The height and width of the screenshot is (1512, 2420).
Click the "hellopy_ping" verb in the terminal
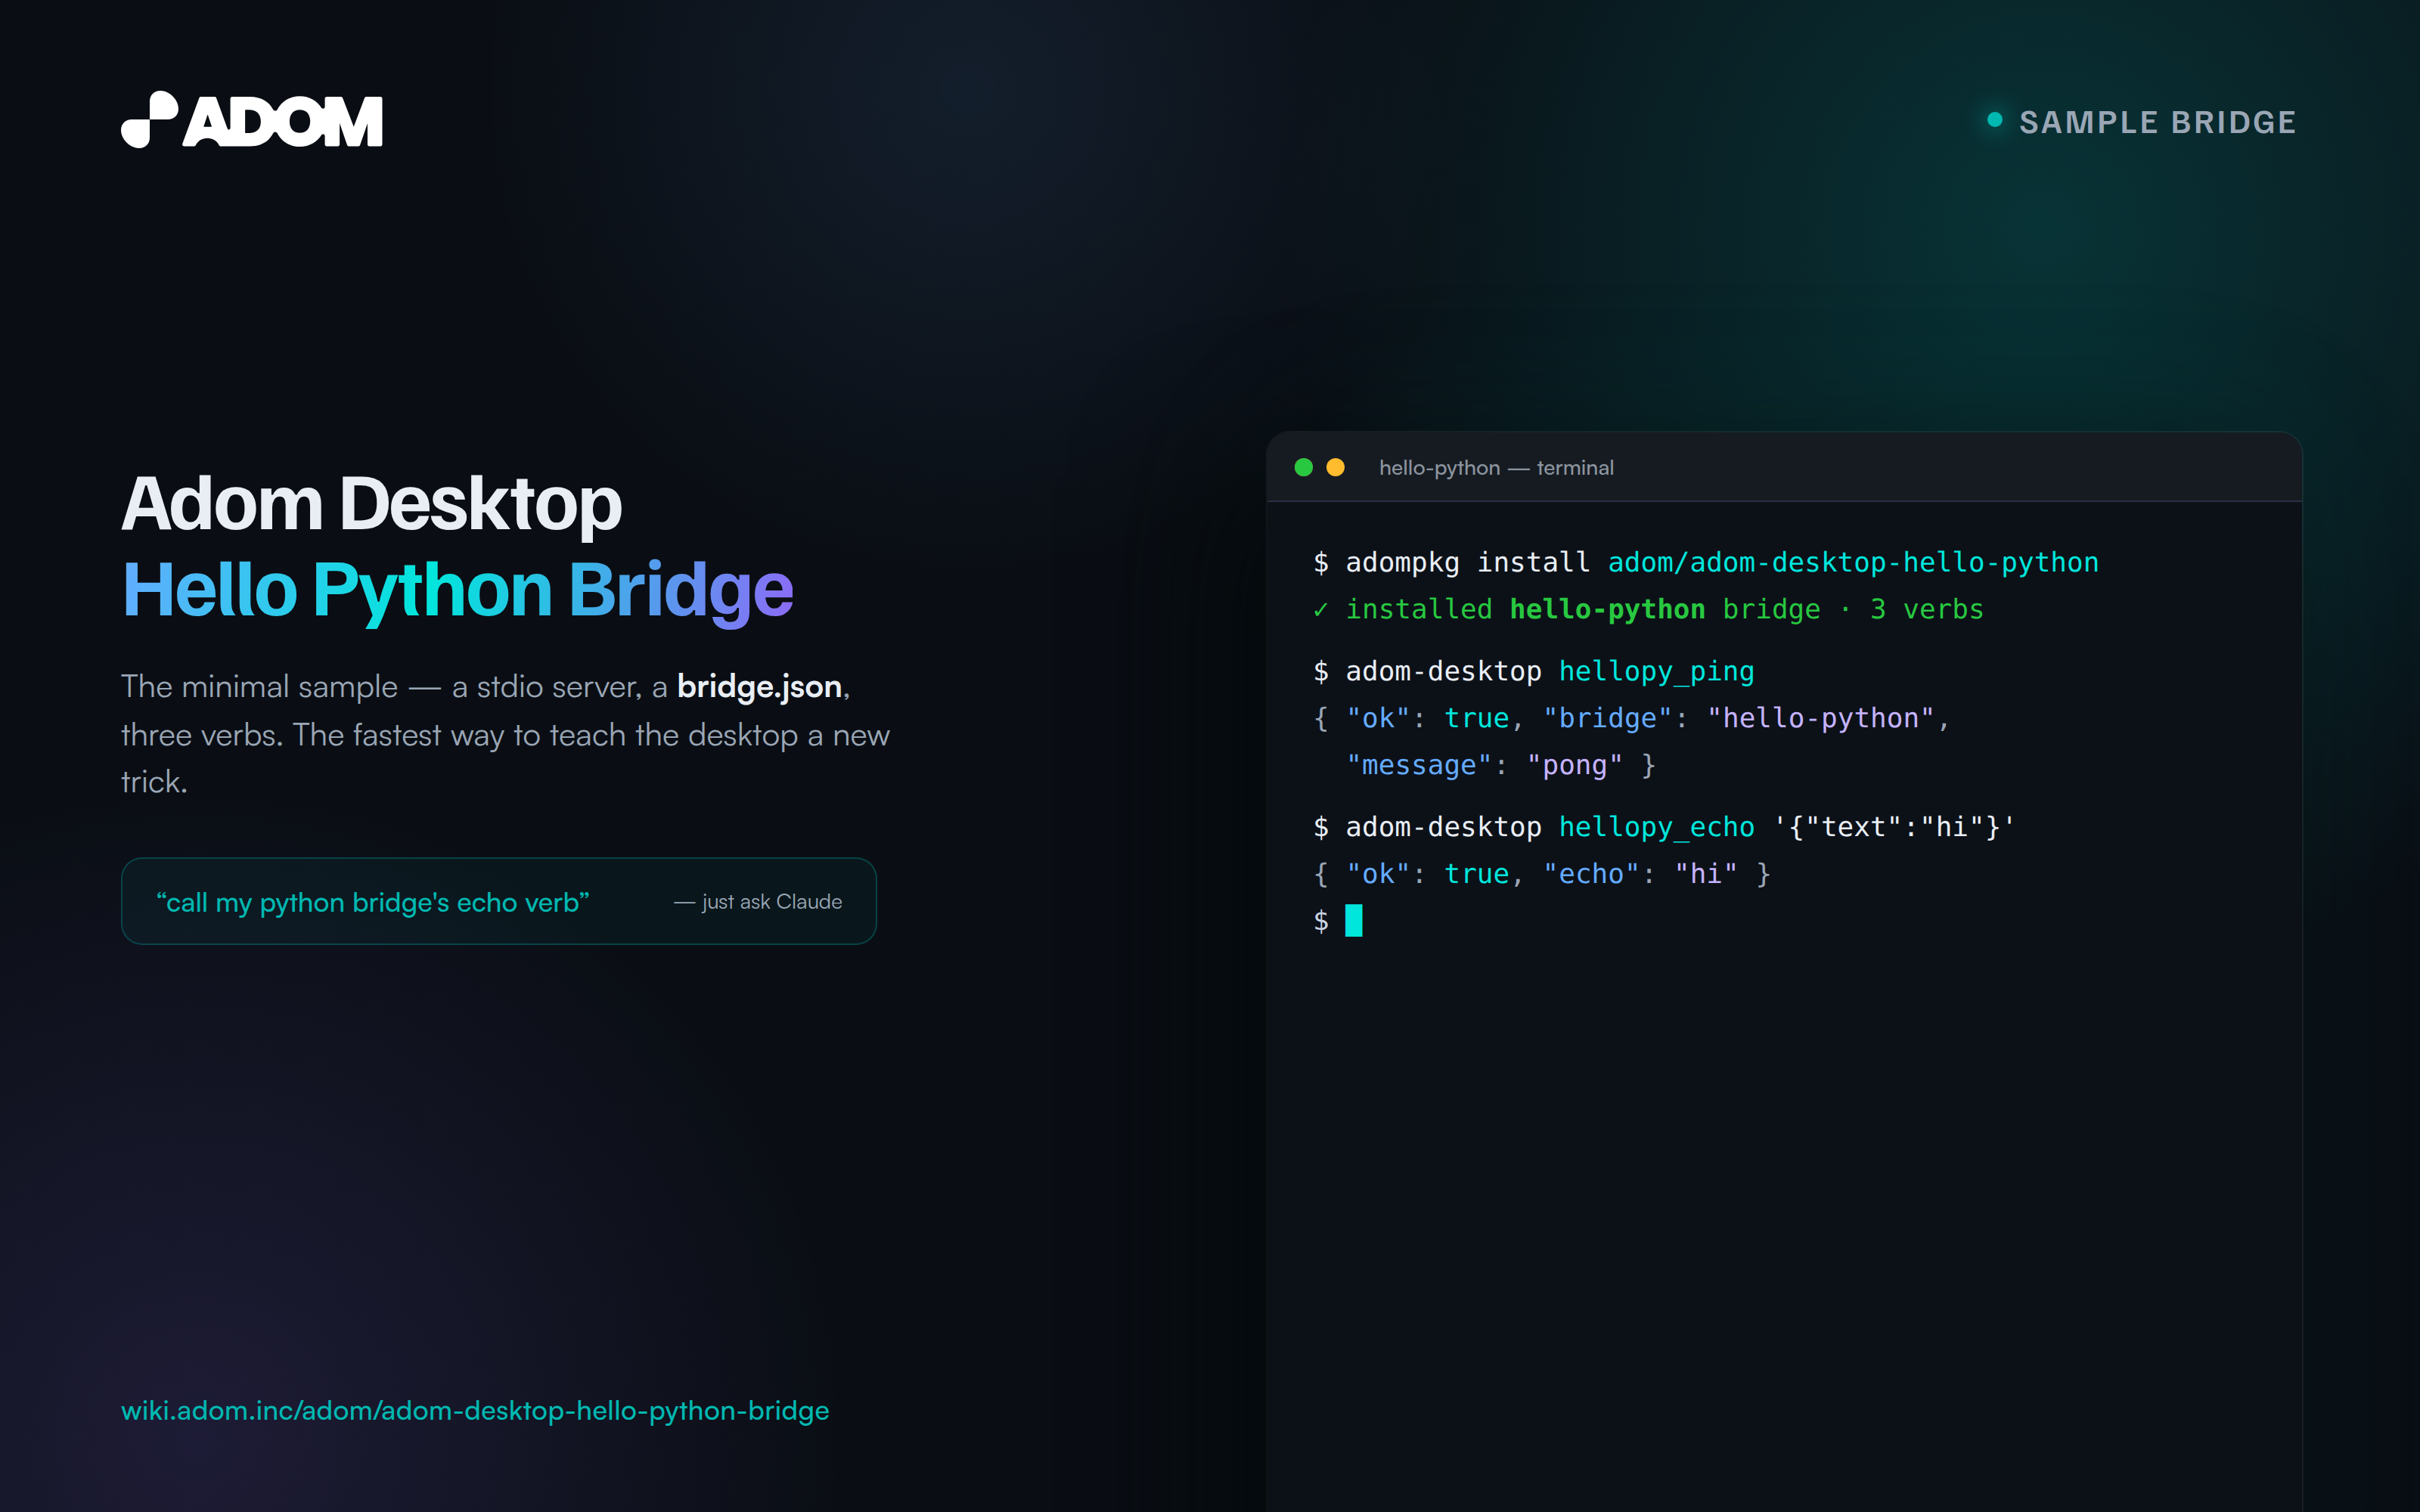(1656, 671)
